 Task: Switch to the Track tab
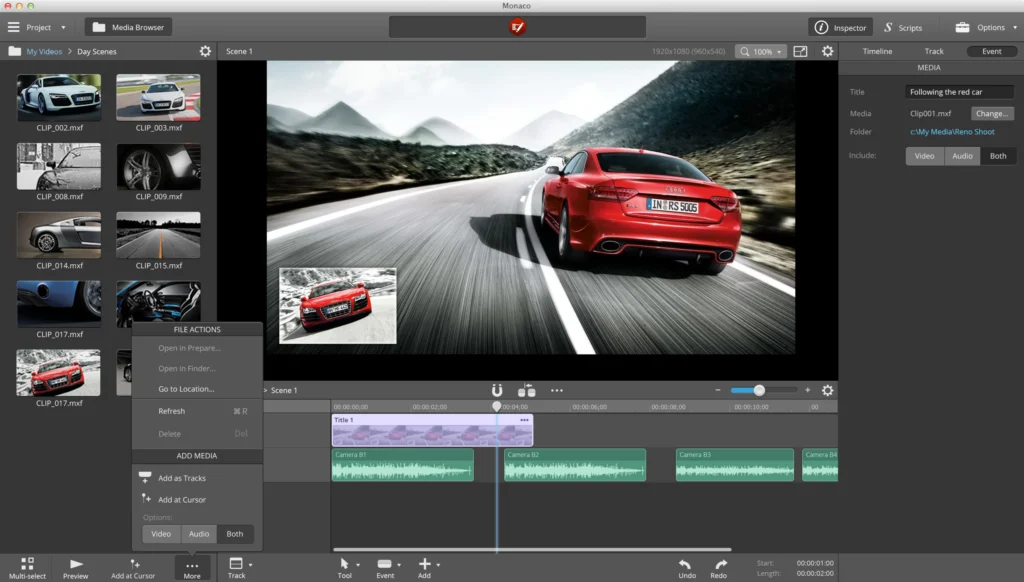[x=934, y=51]
